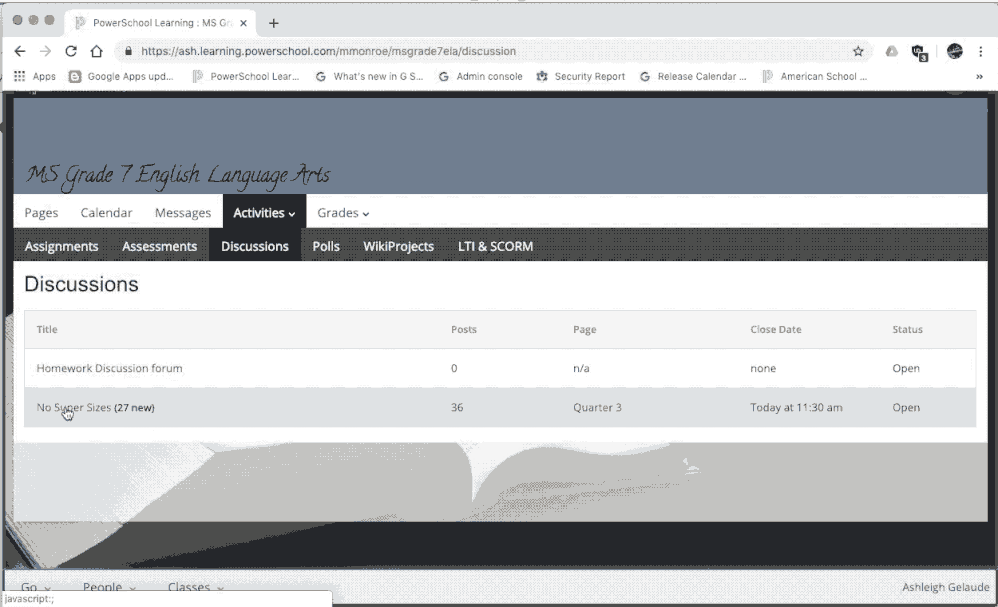Image resolution: width=998 pixels, height=607 pixels.
Task: Click the profile avatar icon in toolbar
Action: pyautogui.click(x=954, y=51)
